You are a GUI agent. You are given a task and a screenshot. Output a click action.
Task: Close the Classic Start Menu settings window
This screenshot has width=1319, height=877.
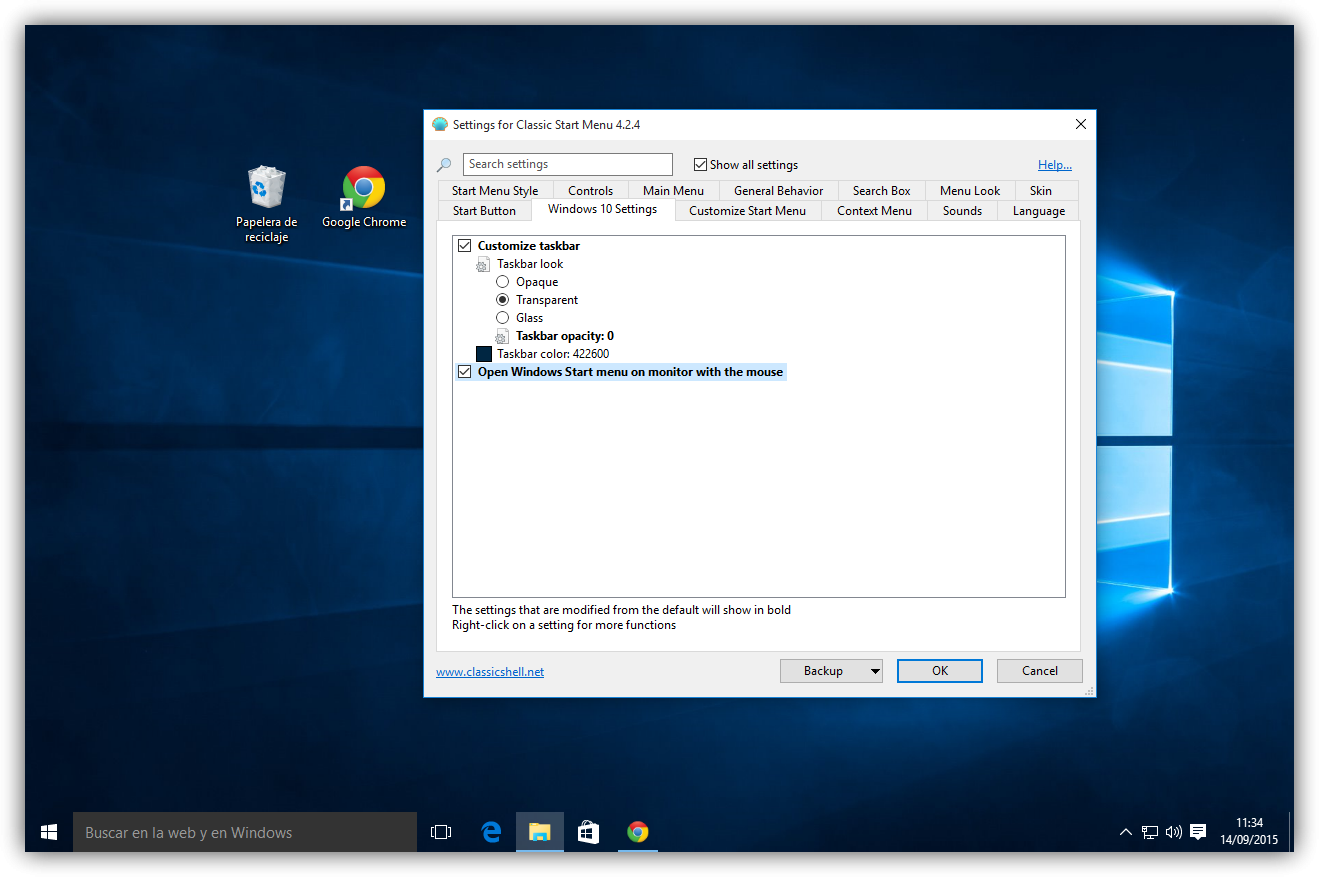click(1080, 125)
